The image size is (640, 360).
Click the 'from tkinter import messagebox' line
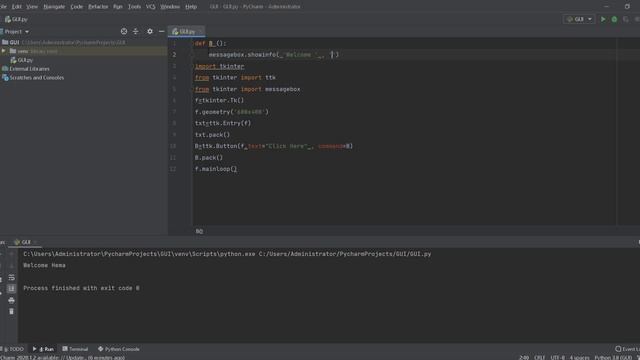click(x=247, y=89)
